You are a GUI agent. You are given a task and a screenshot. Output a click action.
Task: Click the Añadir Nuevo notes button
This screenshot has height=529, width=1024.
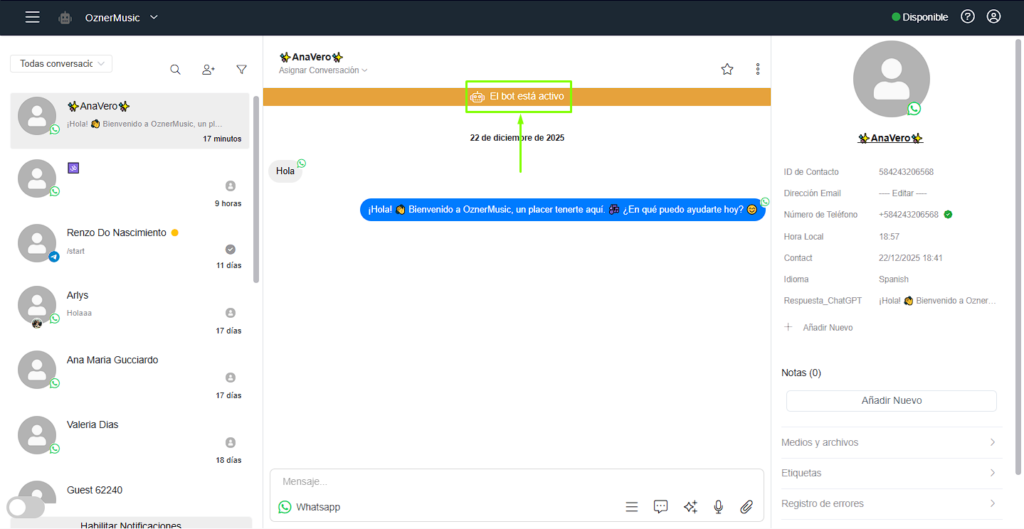(x=891, y=400)
